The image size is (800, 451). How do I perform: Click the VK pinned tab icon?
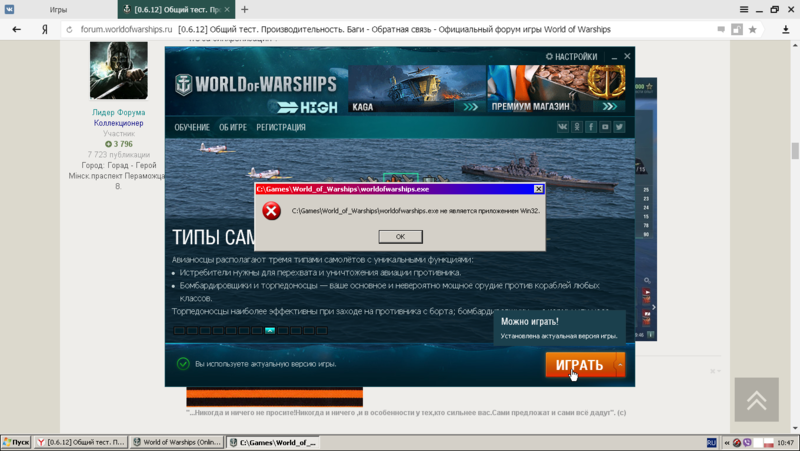pyautogui.click(x=9, y=9)
